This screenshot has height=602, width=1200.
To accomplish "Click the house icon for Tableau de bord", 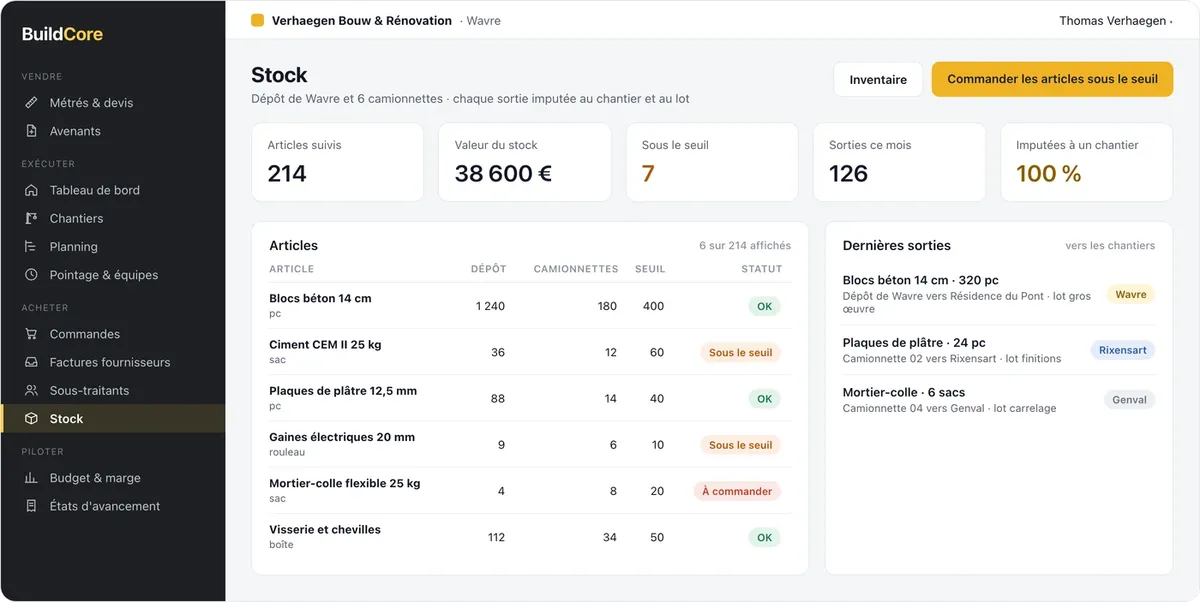I will click(x=31, y=190).
